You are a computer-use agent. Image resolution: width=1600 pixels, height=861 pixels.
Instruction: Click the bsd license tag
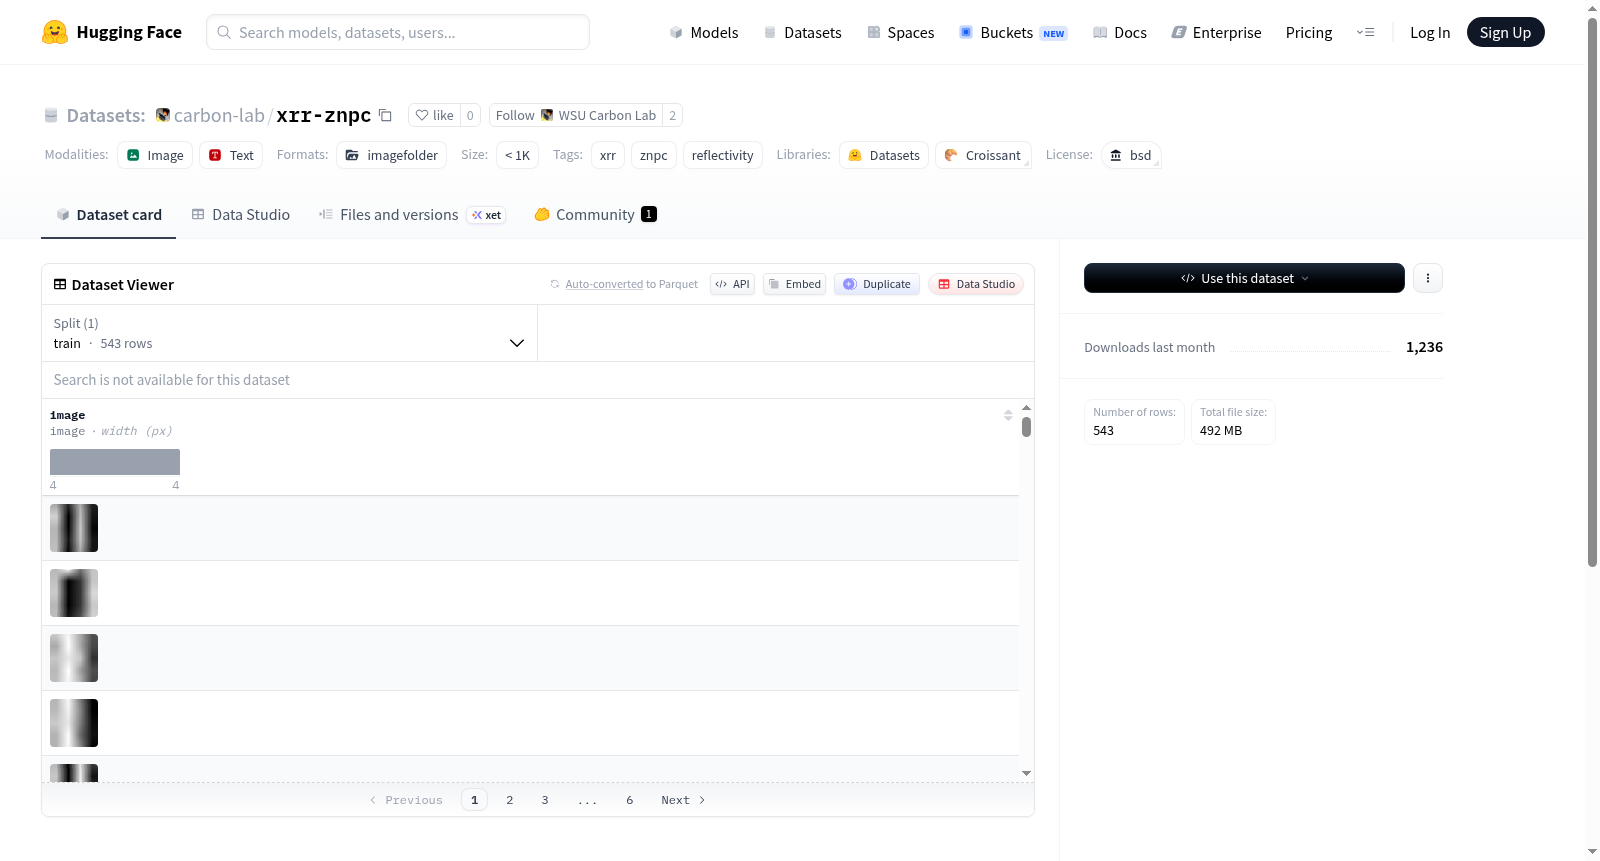tap(1131, 155)
